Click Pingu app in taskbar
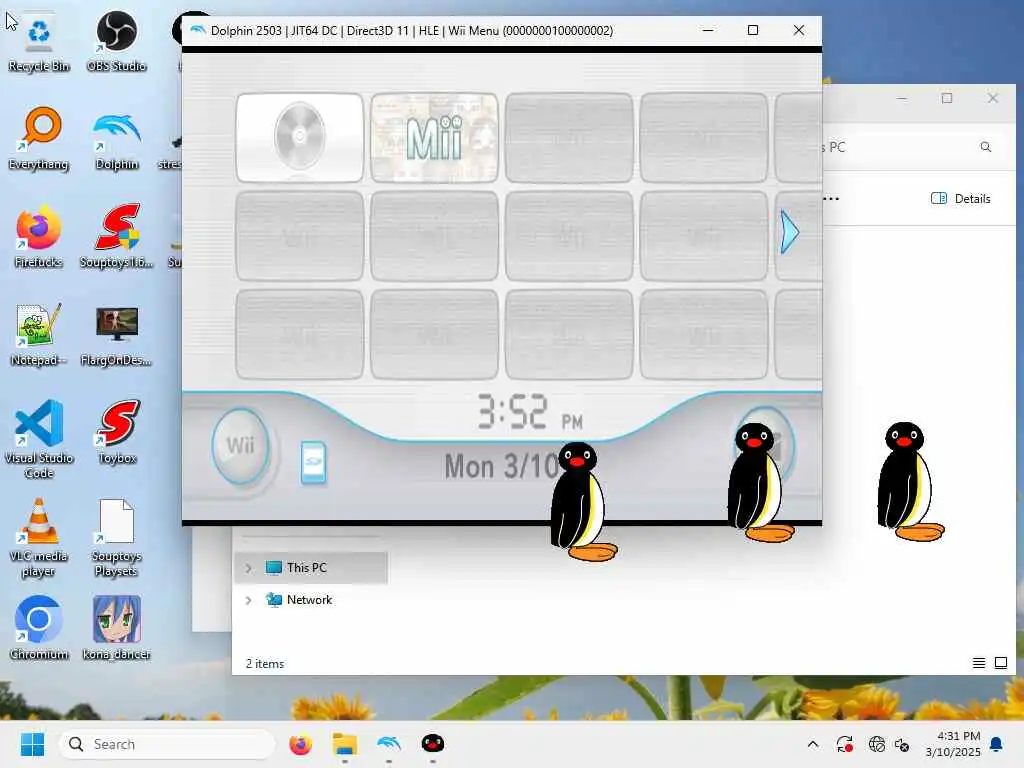1024x768 pixels. 432,744
